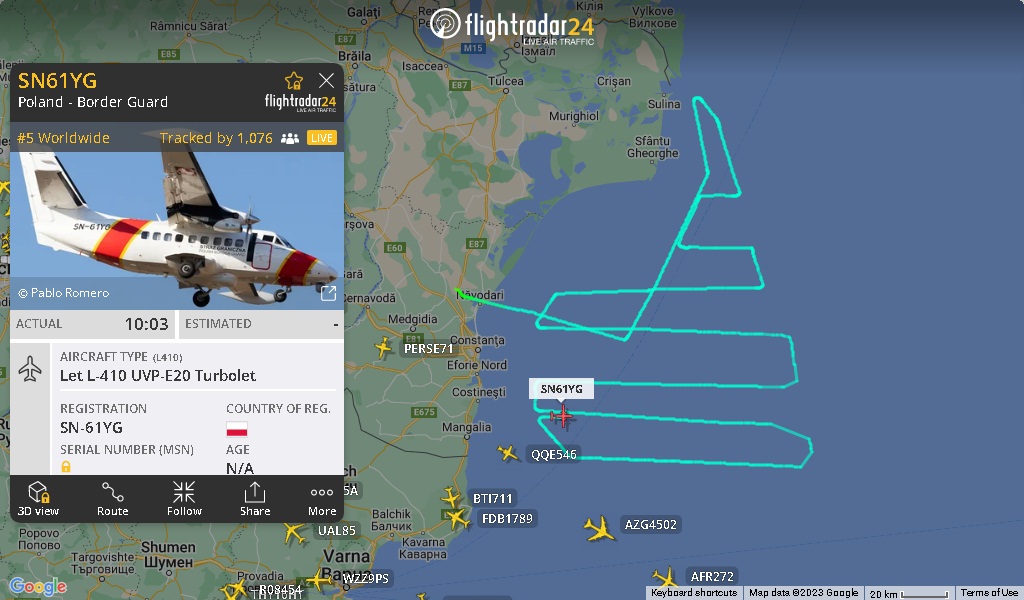Open Keyboard shortcuts for the map
The width and height of the screenshot is (1024, 600).
tap(694, 593)
